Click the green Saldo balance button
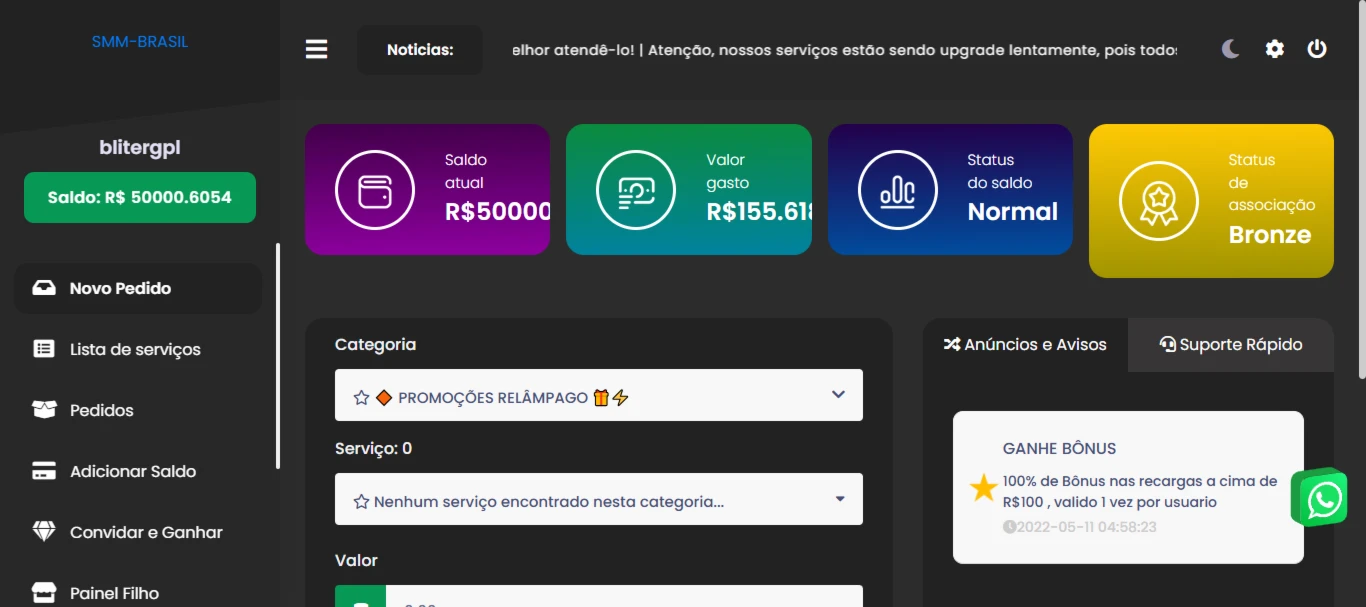1366x607 pixels. 140,197
